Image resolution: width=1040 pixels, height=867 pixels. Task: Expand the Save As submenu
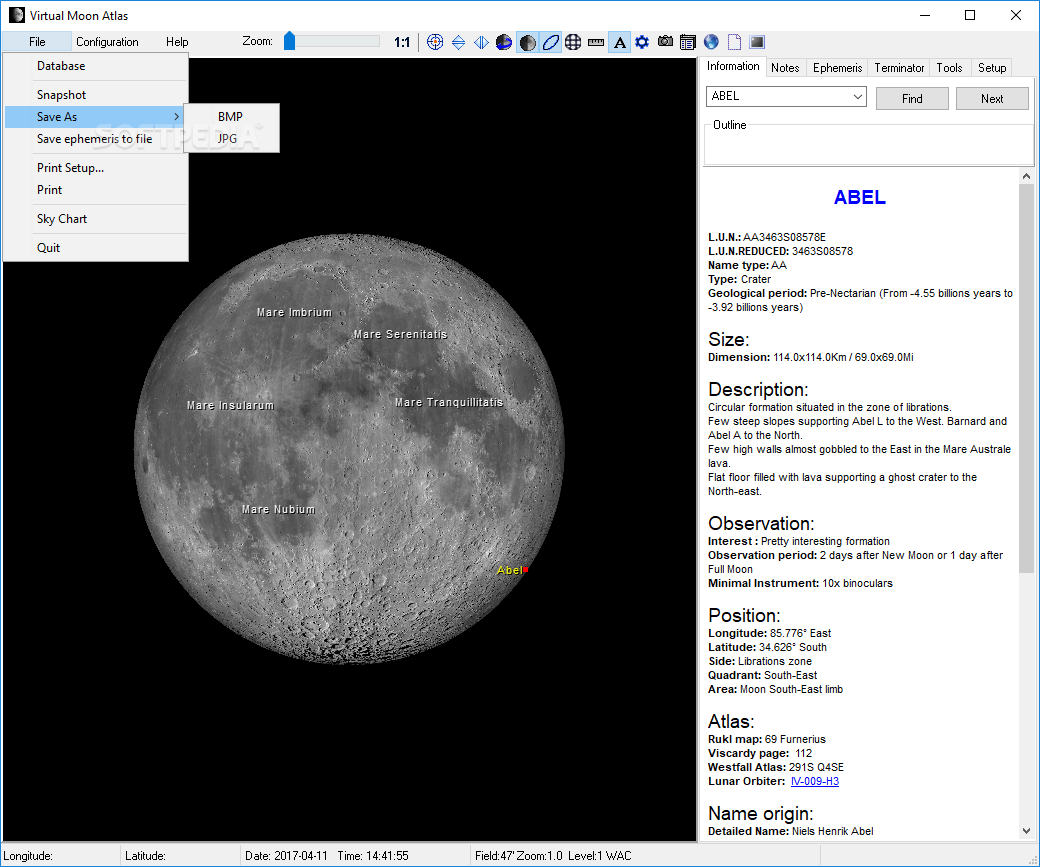pyautogui.click(x=94, y=117)
